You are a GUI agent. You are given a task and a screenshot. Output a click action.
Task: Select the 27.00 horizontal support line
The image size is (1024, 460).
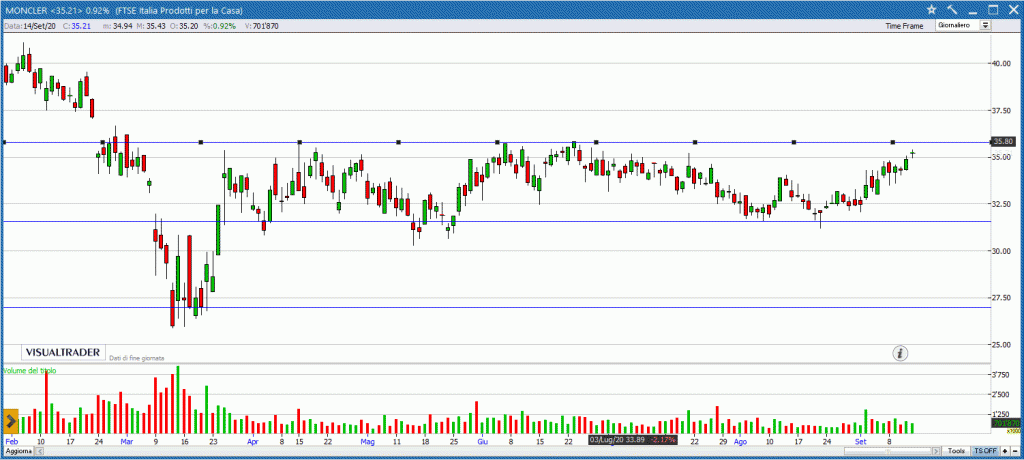pos(496,307)
